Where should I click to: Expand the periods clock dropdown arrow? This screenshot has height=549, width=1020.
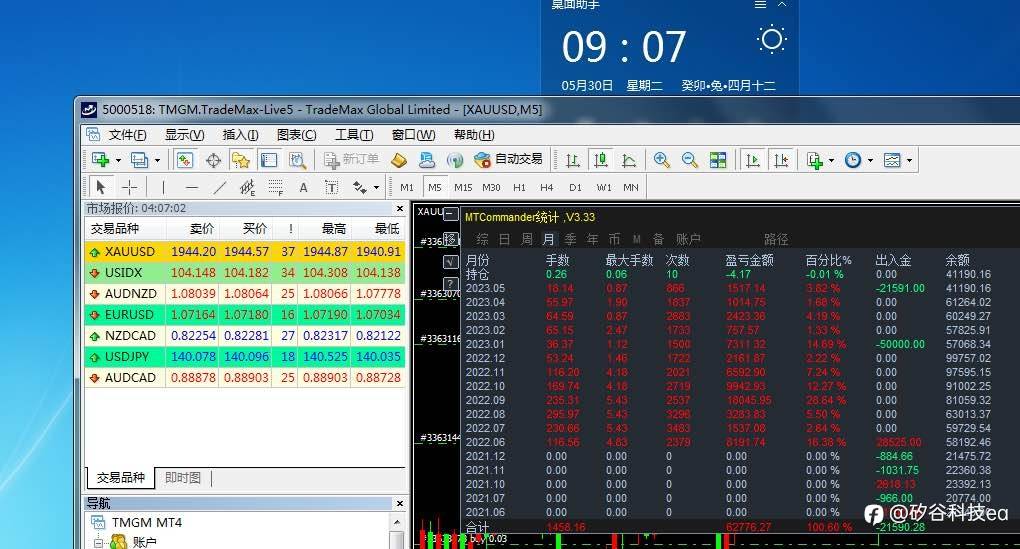870,160
